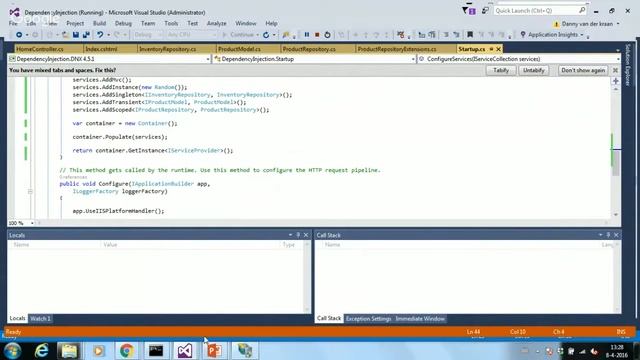
Task: Click the Restart debugging icon
Action: pyautogui.click(x=327, y=35)
